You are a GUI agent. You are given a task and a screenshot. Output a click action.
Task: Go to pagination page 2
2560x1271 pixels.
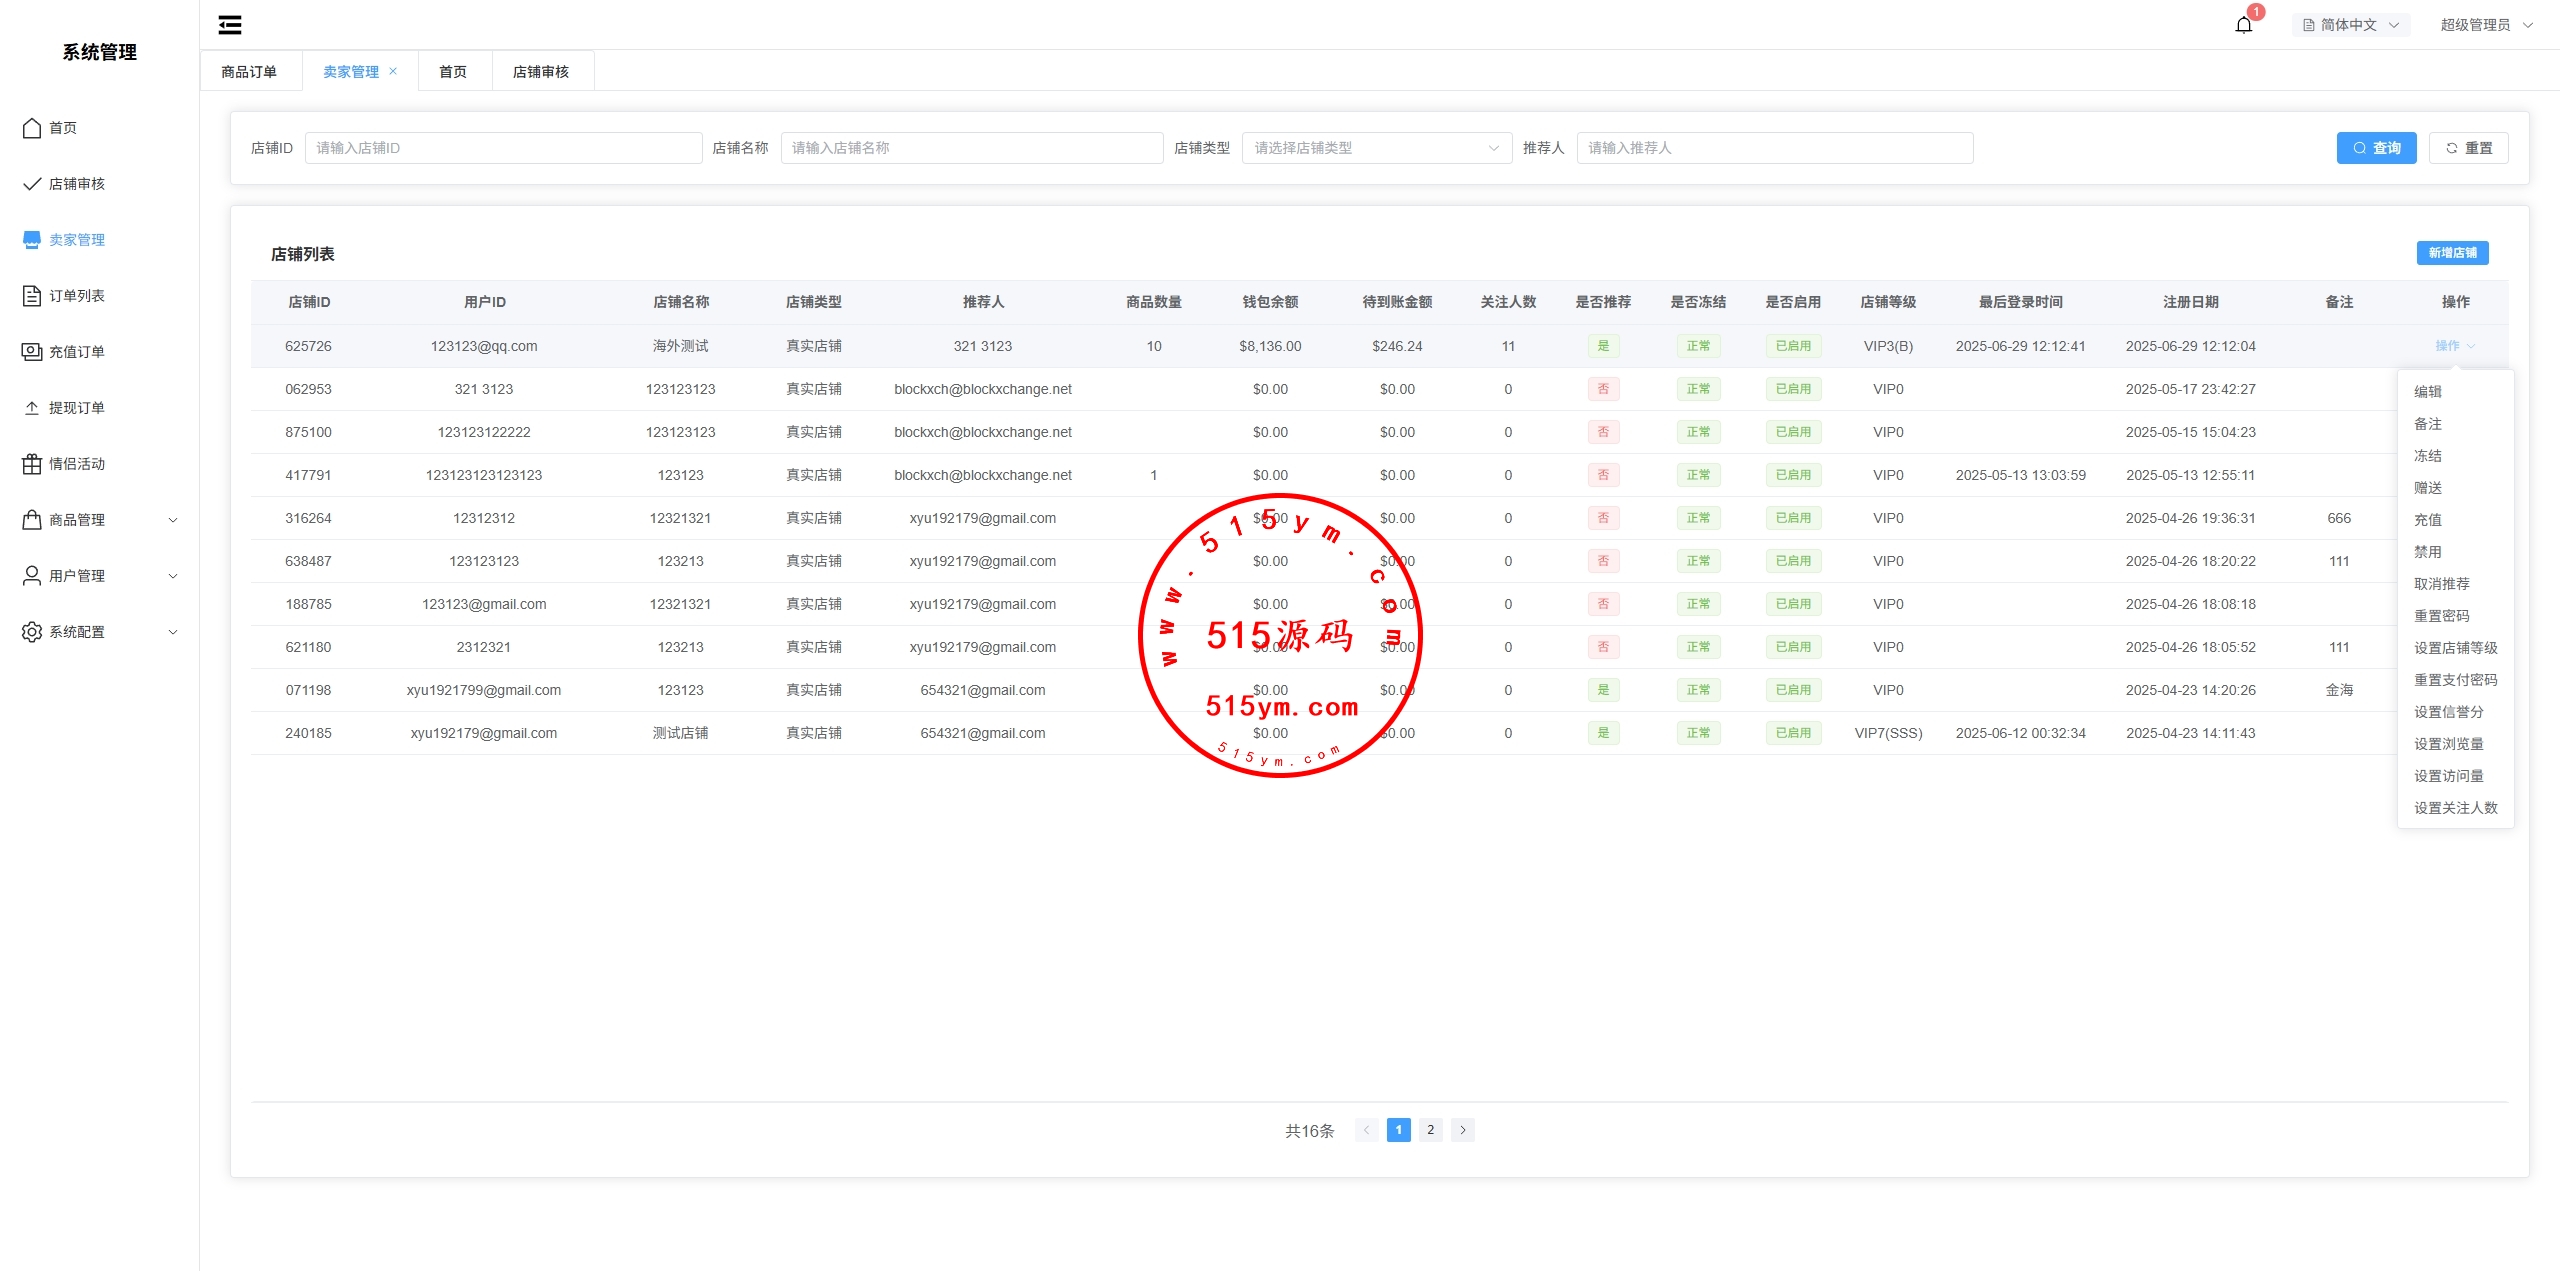(1431, 1130)
